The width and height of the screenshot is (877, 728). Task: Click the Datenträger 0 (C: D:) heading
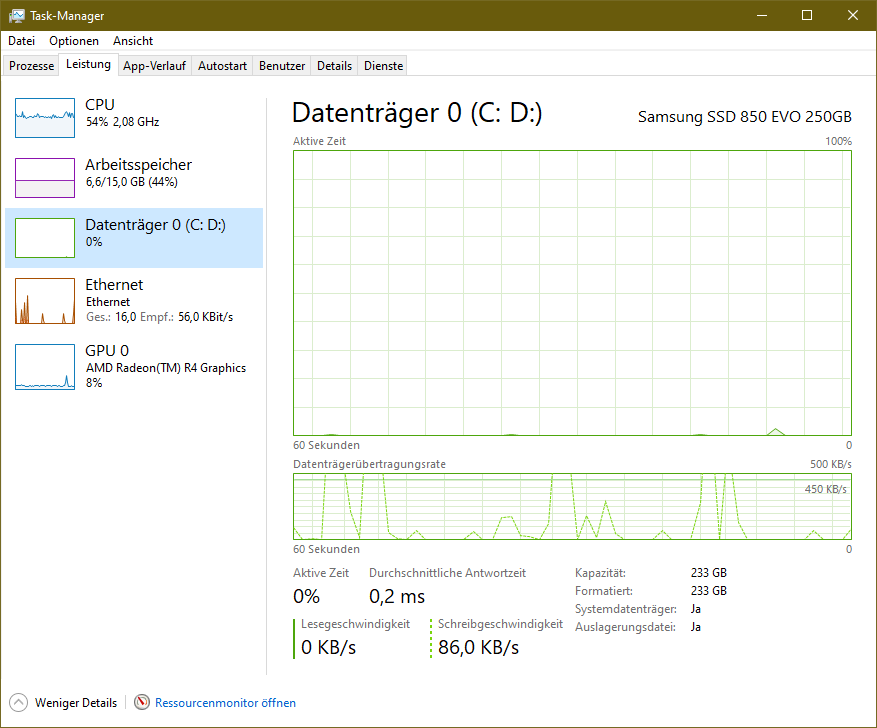[x=417, y=113]
